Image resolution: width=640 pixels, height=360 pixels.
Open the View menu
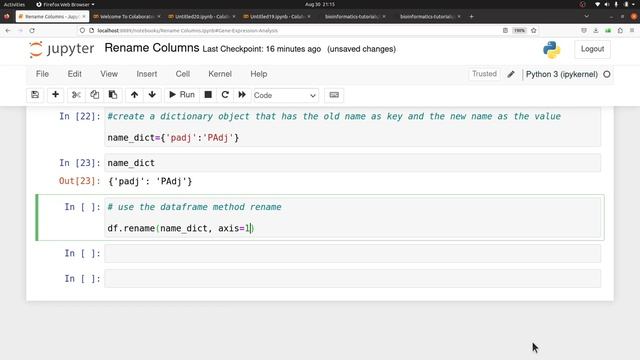109,74
